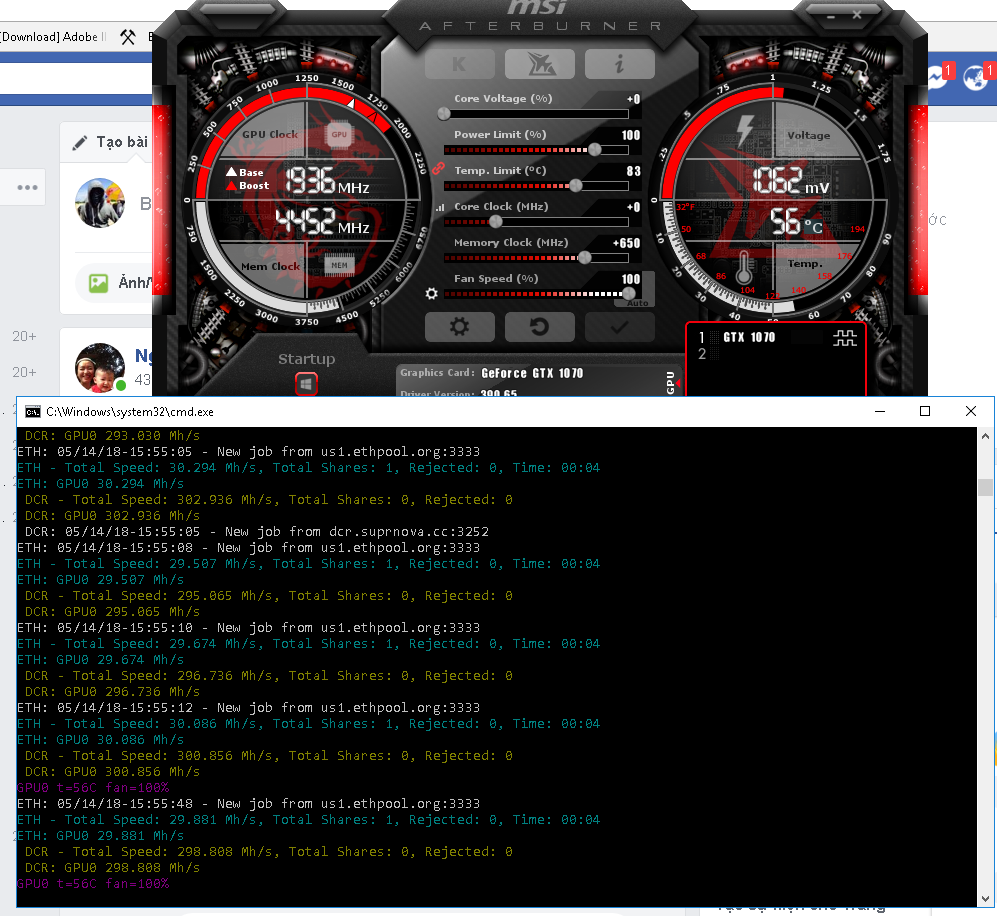Viewport: 997px width, 916px height.
Task: Click line "DCR: GPU0 293.030 Mh/s"
Action: (x=113, y=436)
